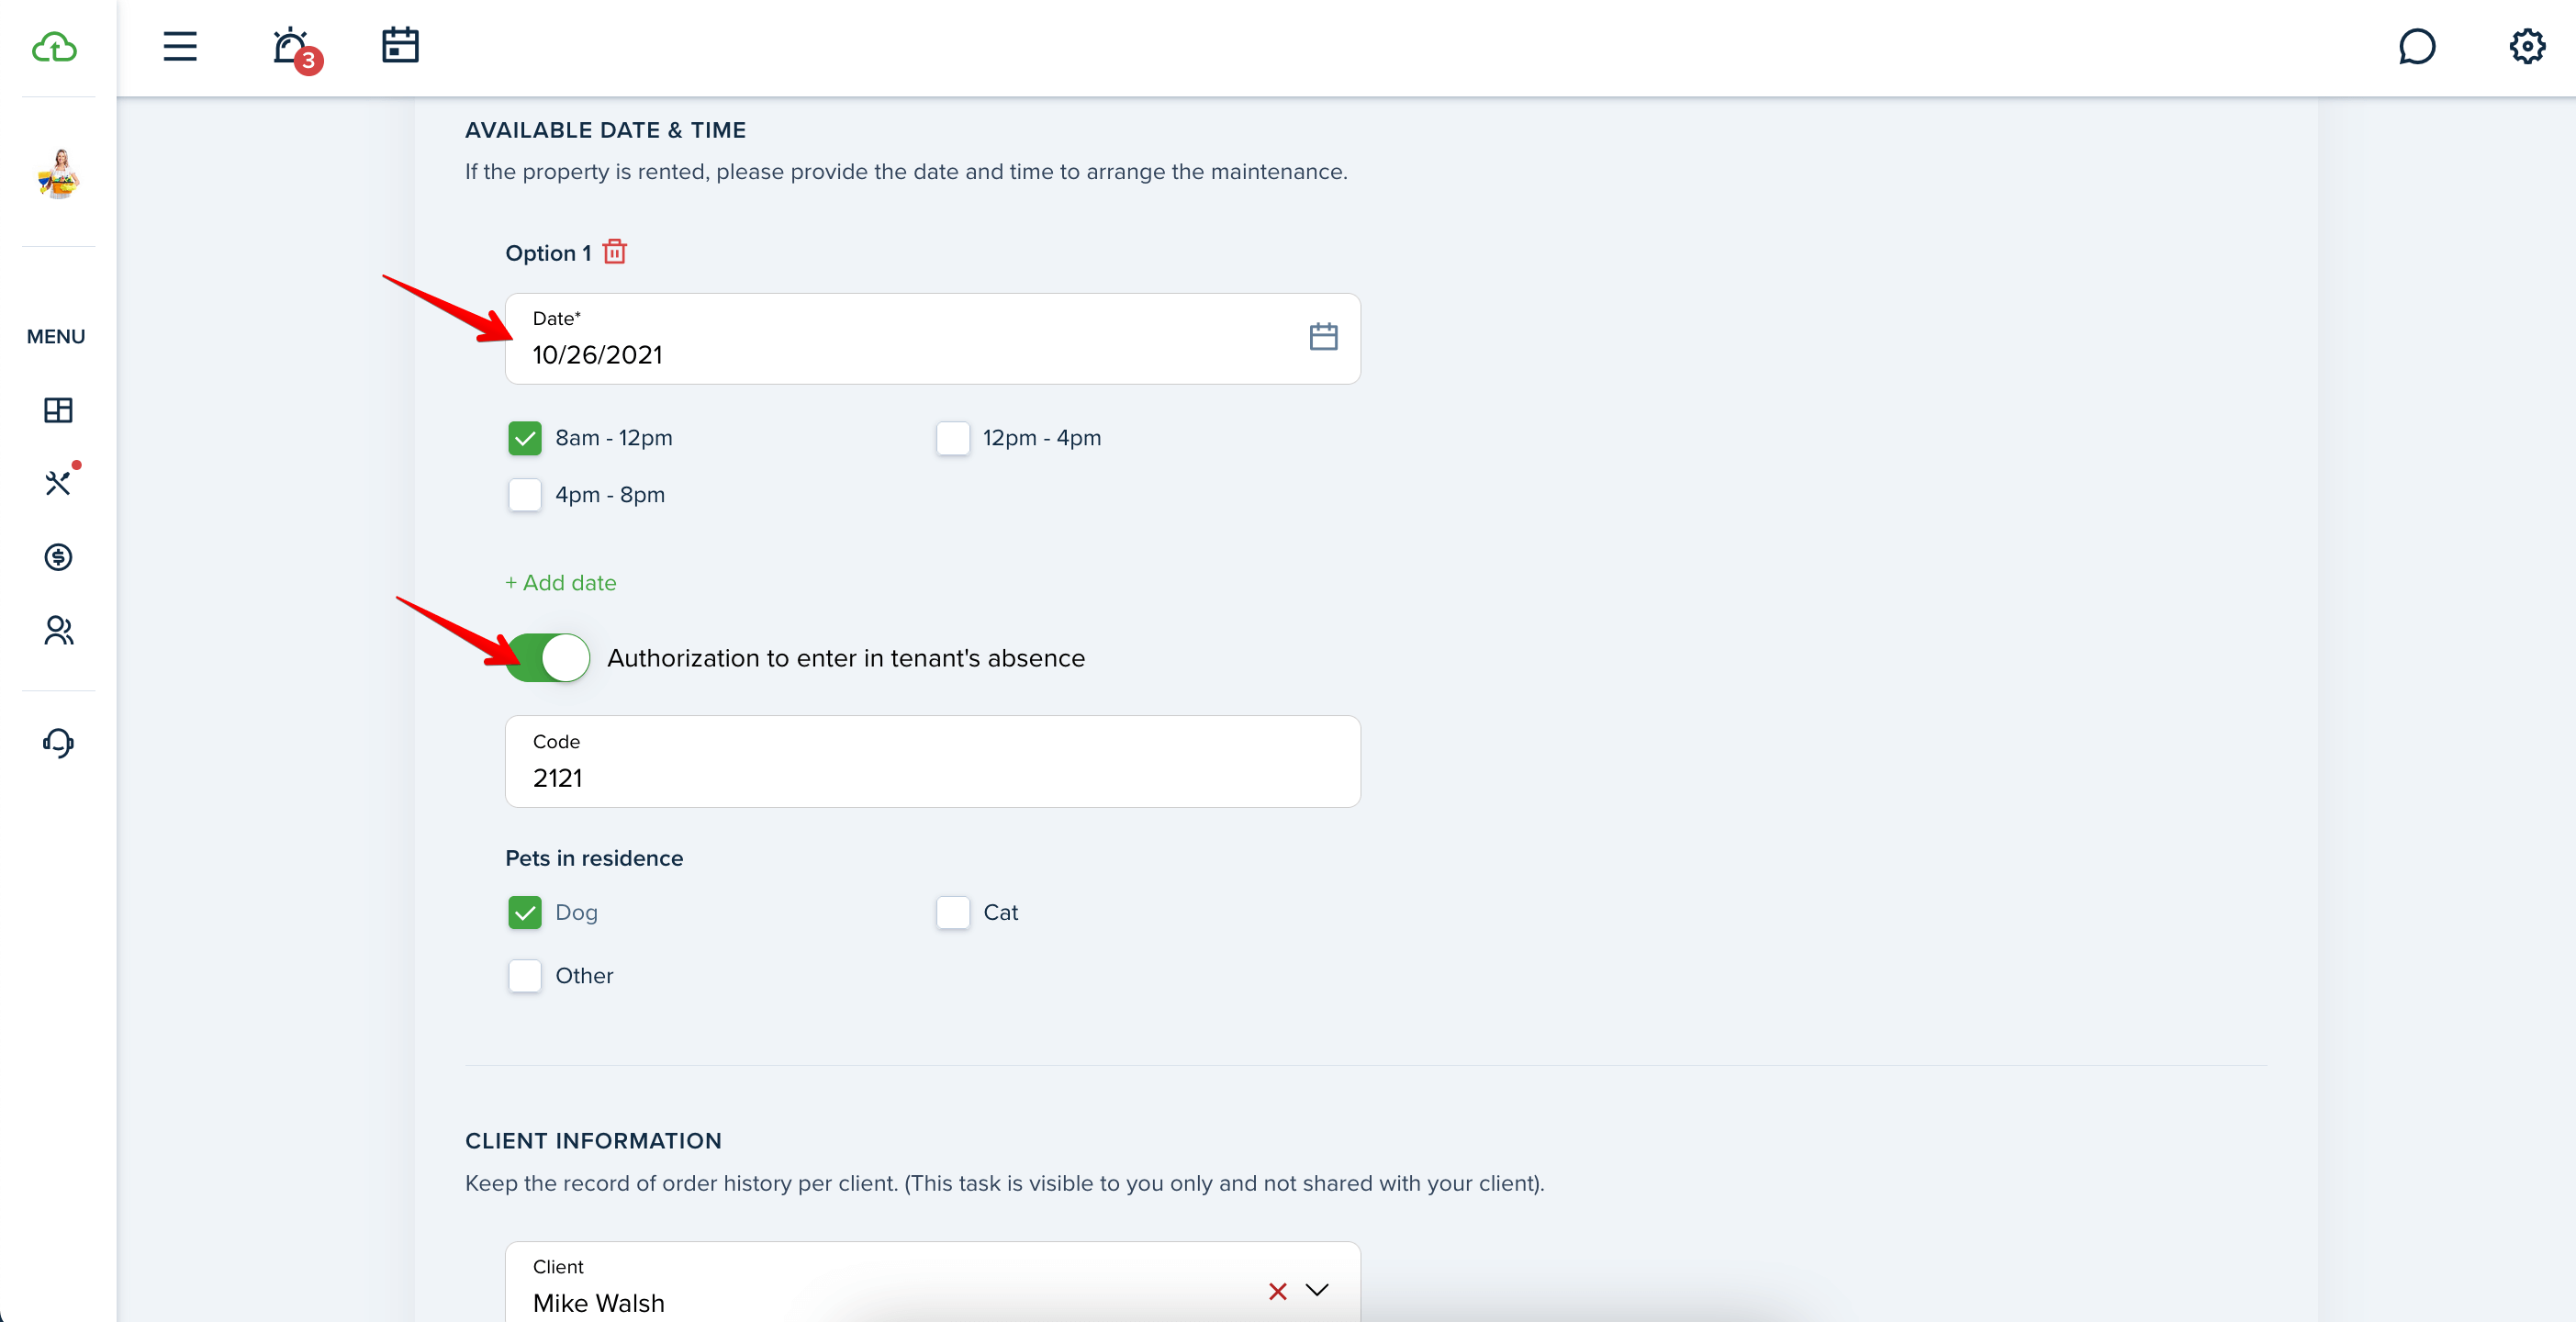Image resolution: width=2576 pixels, height=1322 pixels.
Task: Open the dashboard grid sidebar icon
Action: point(58,410)
